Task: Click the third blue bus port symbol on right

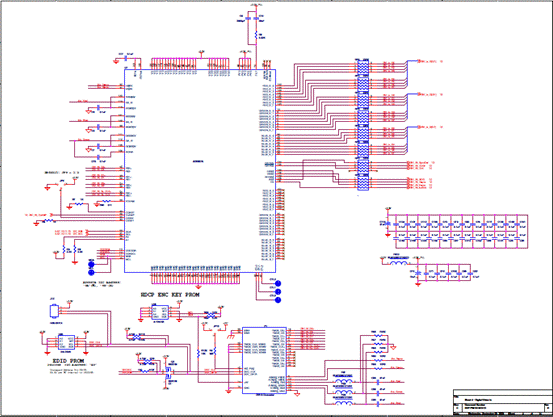Action: pyautogui.click(x=419, y=127)
